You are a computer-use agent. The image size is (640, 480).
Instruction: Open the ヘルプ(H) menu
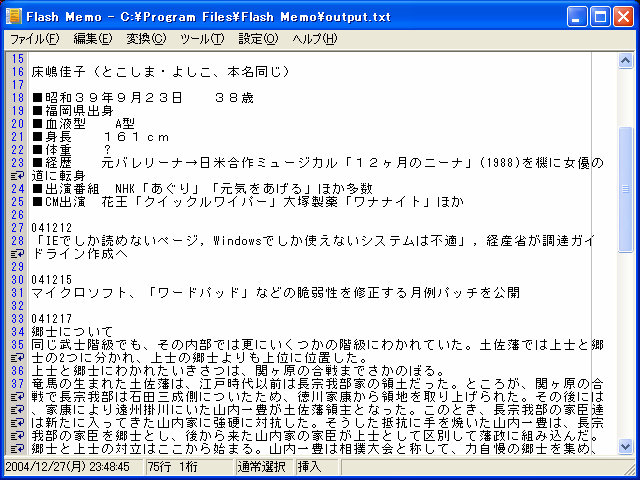tap(314, 39)
